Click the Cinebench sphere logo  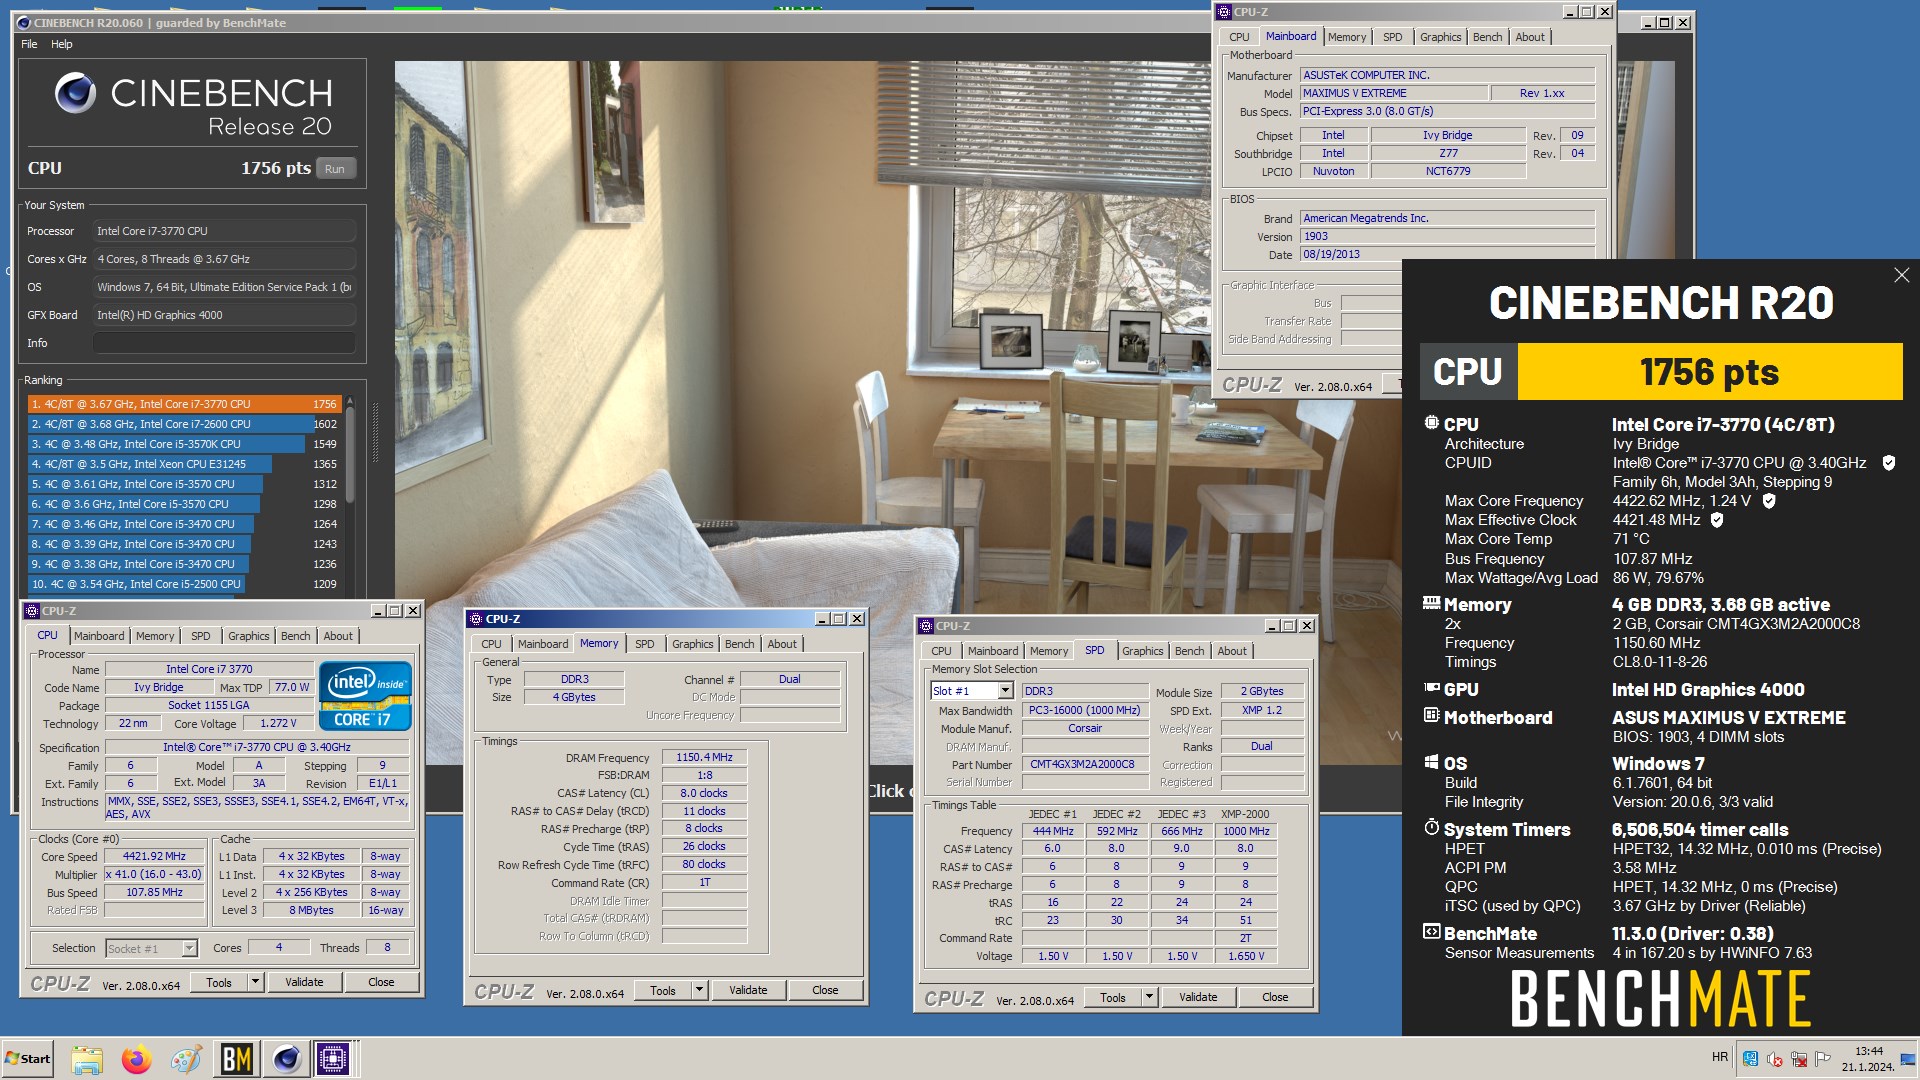(x=75, y=93)
